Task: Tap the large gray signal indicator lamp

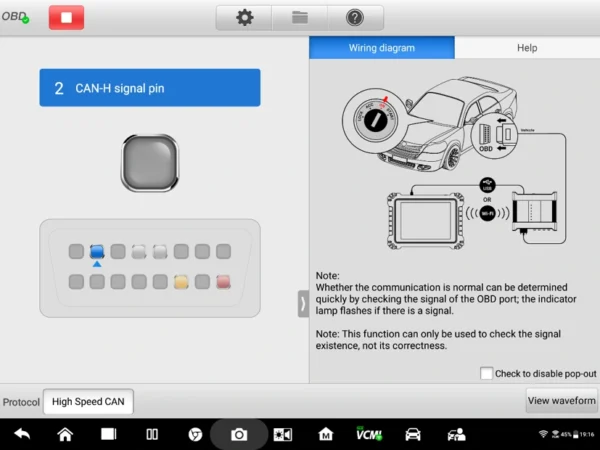Action: coord(149,162)
